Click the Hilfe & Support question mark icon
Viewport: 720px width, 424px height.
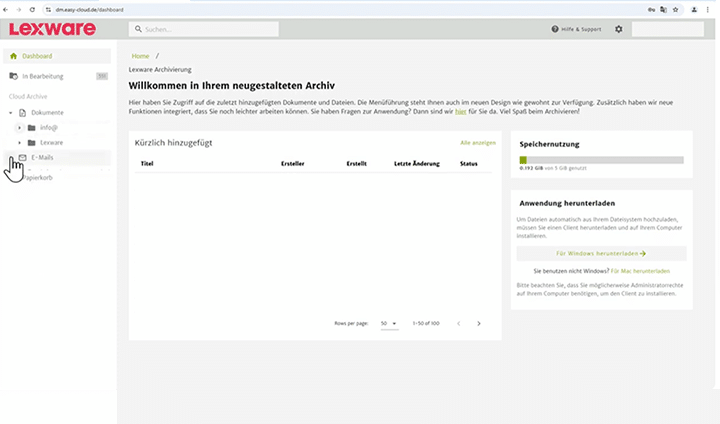tap(555, 29)
